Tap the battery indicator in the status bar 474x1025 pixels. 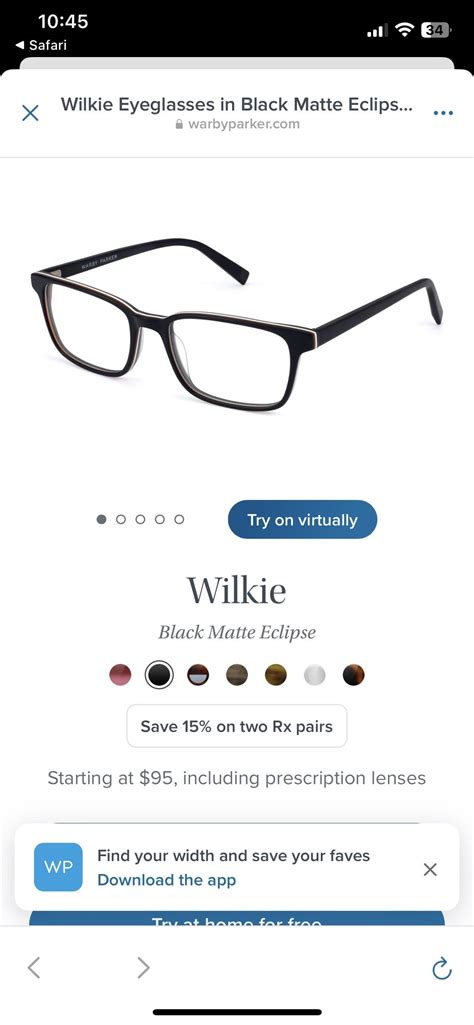point(434,29)
